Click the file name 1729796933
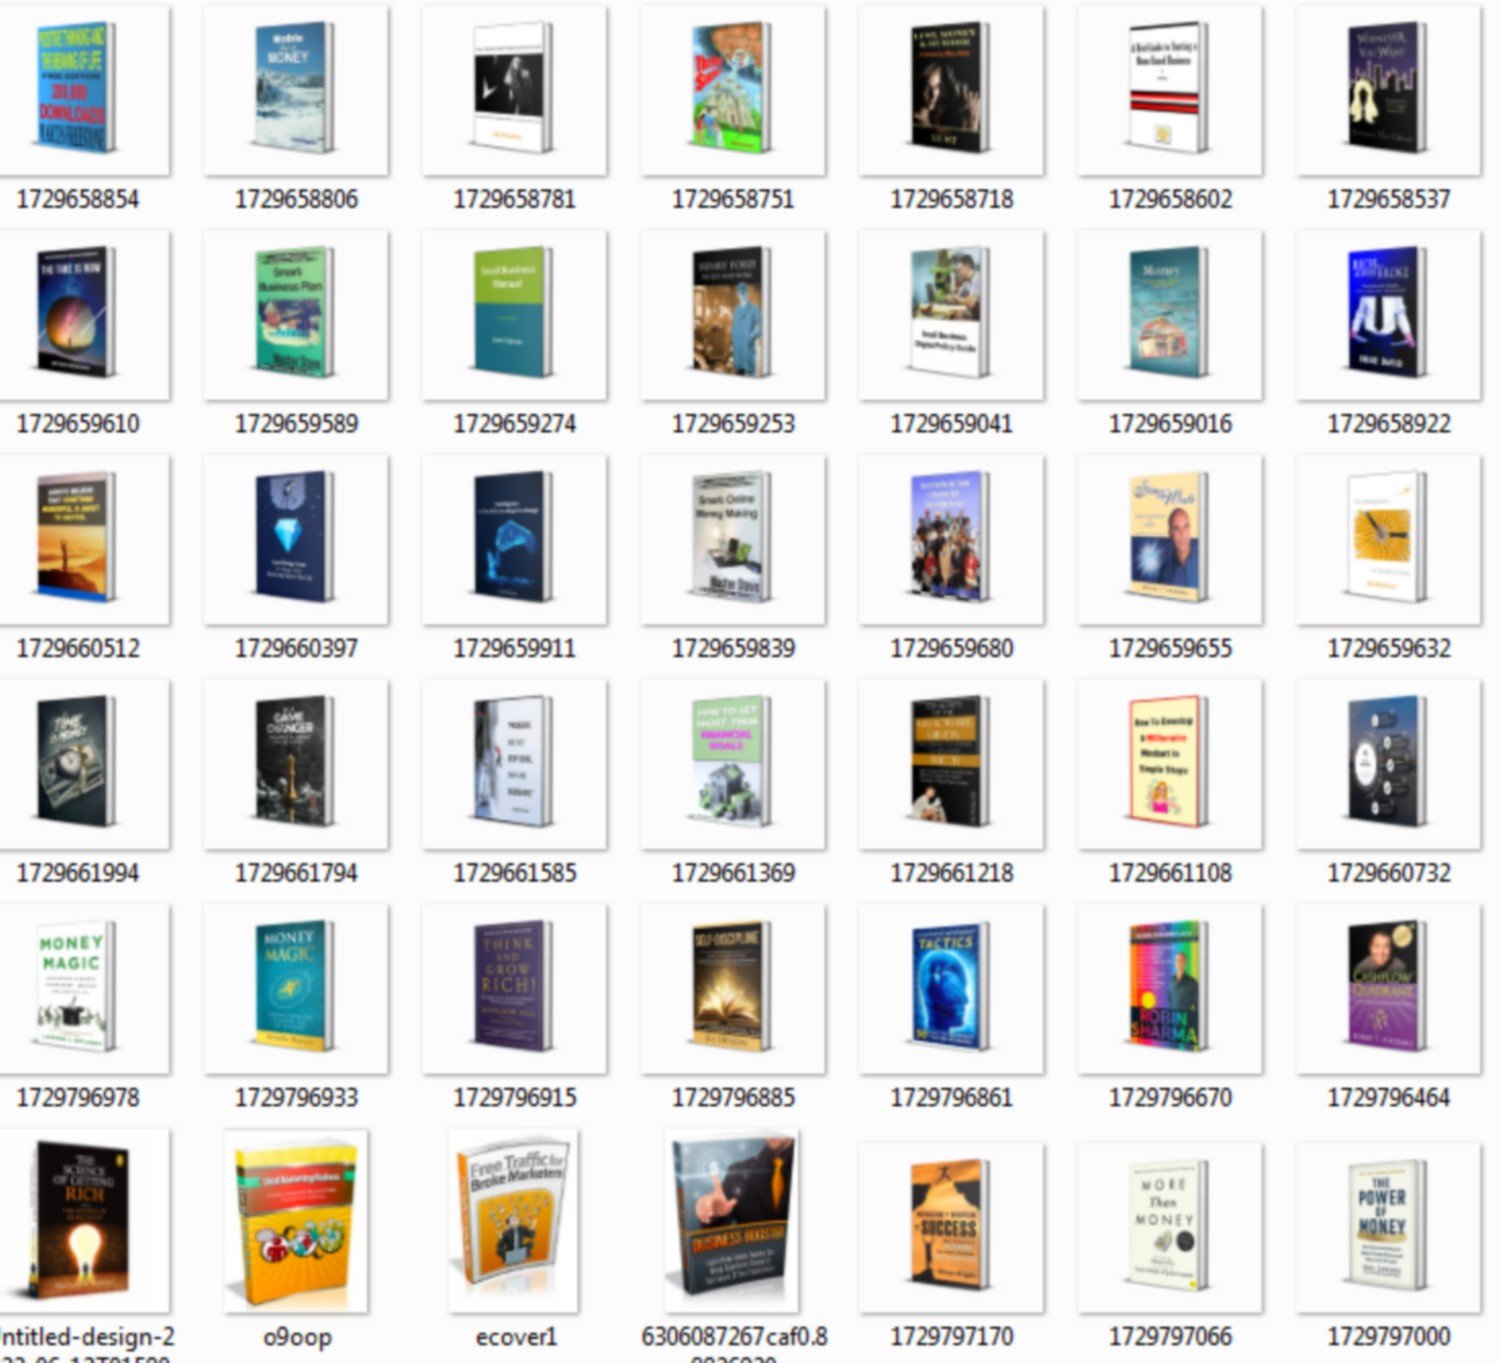This screenshot has width=1500, height=1363. click(x=296, y=1098)
